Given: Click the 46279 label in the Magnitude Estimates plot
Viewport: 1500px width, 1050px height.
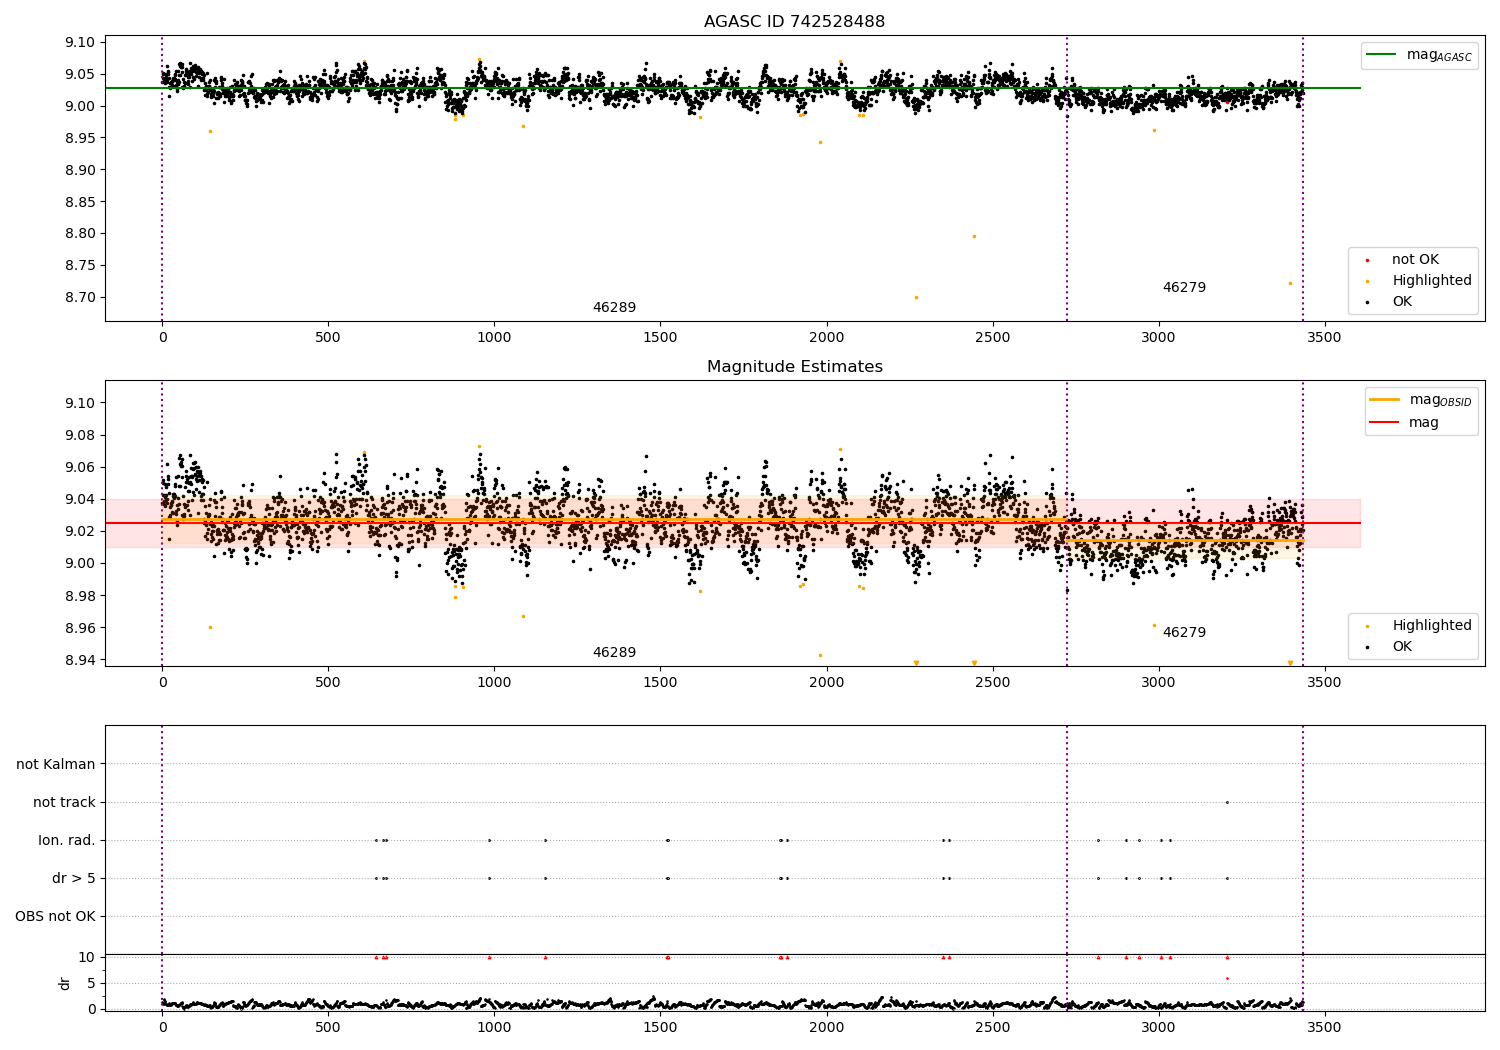Looking at the screenshot, I should click(1184, 633).
